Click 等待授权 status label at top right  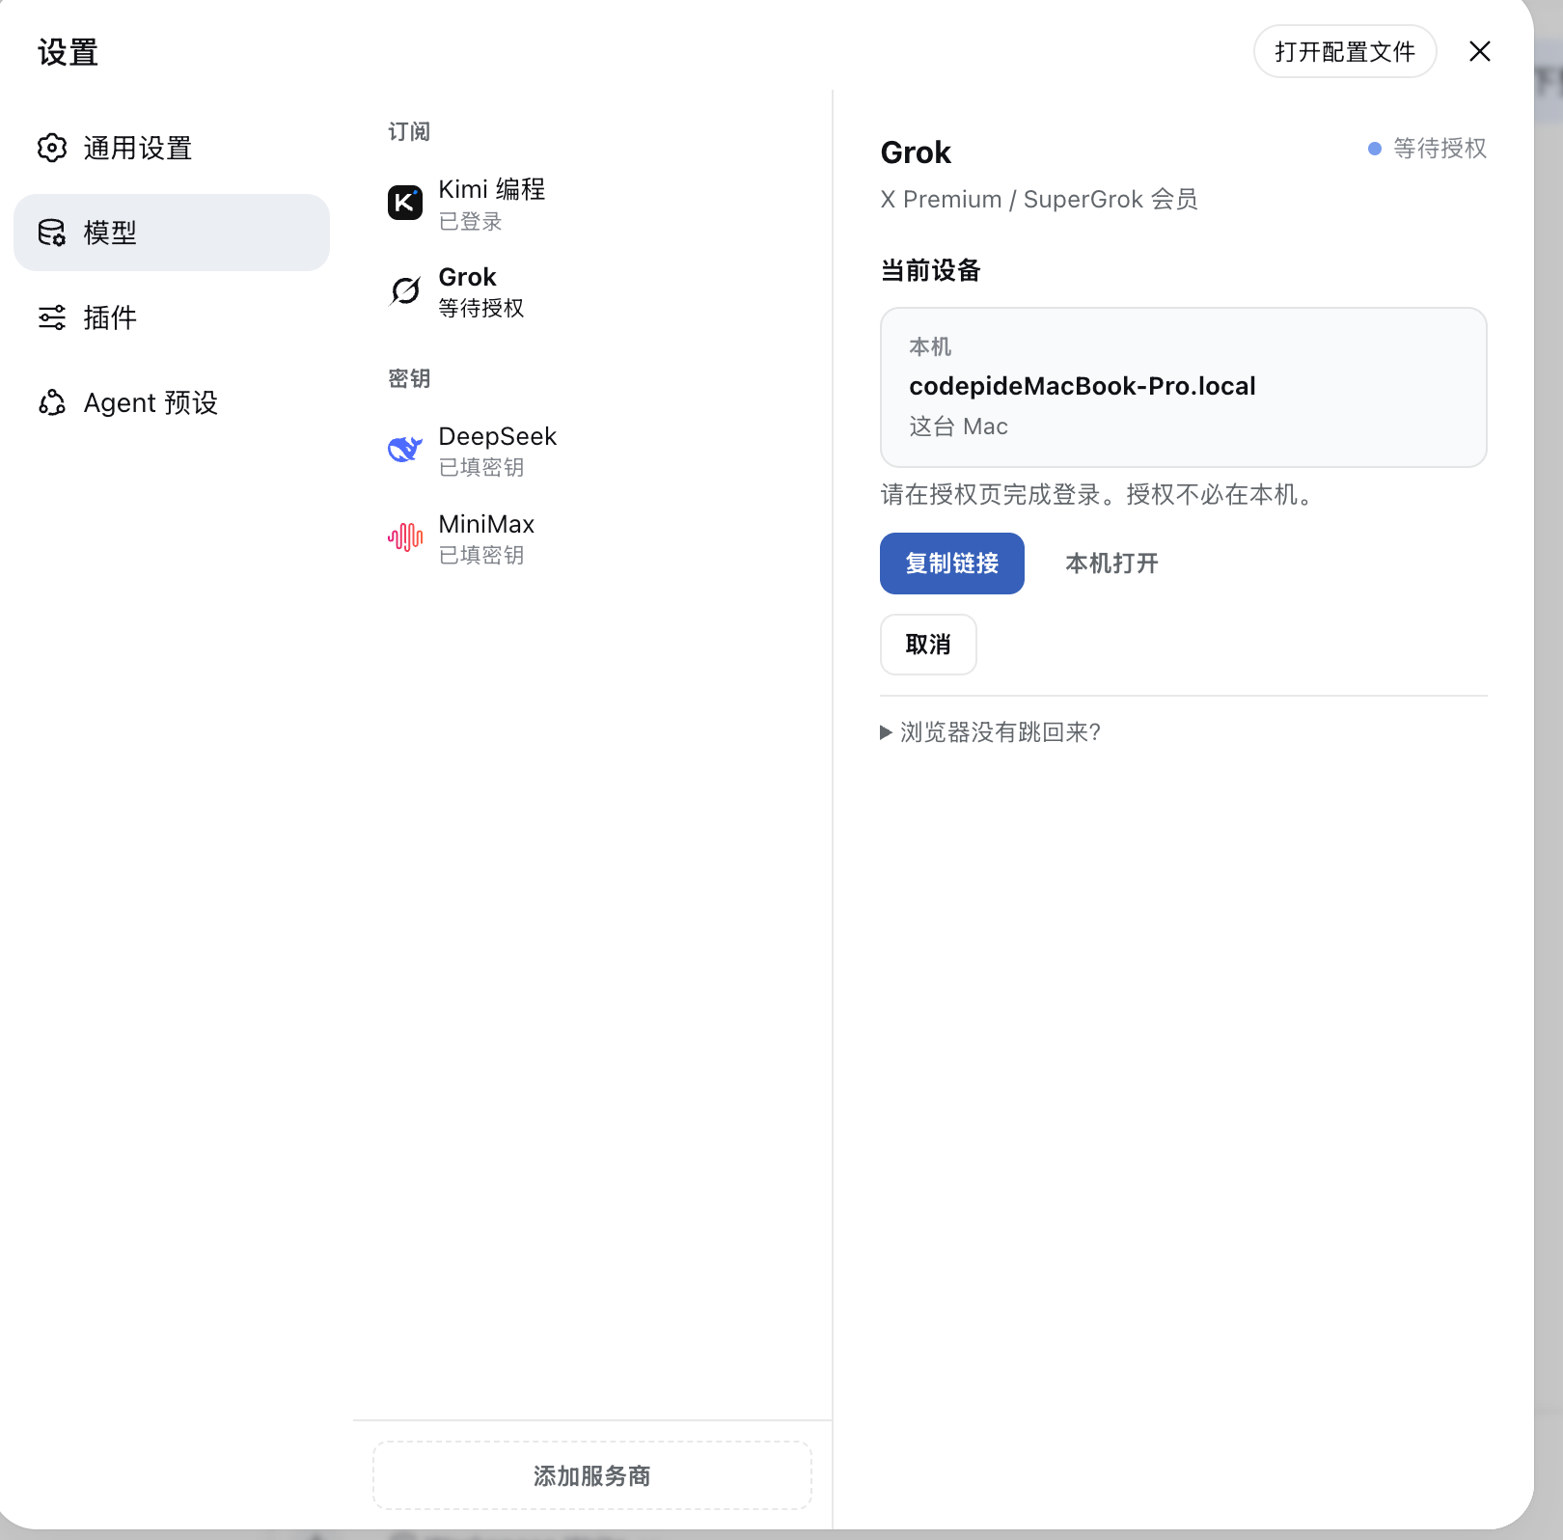1439,149
